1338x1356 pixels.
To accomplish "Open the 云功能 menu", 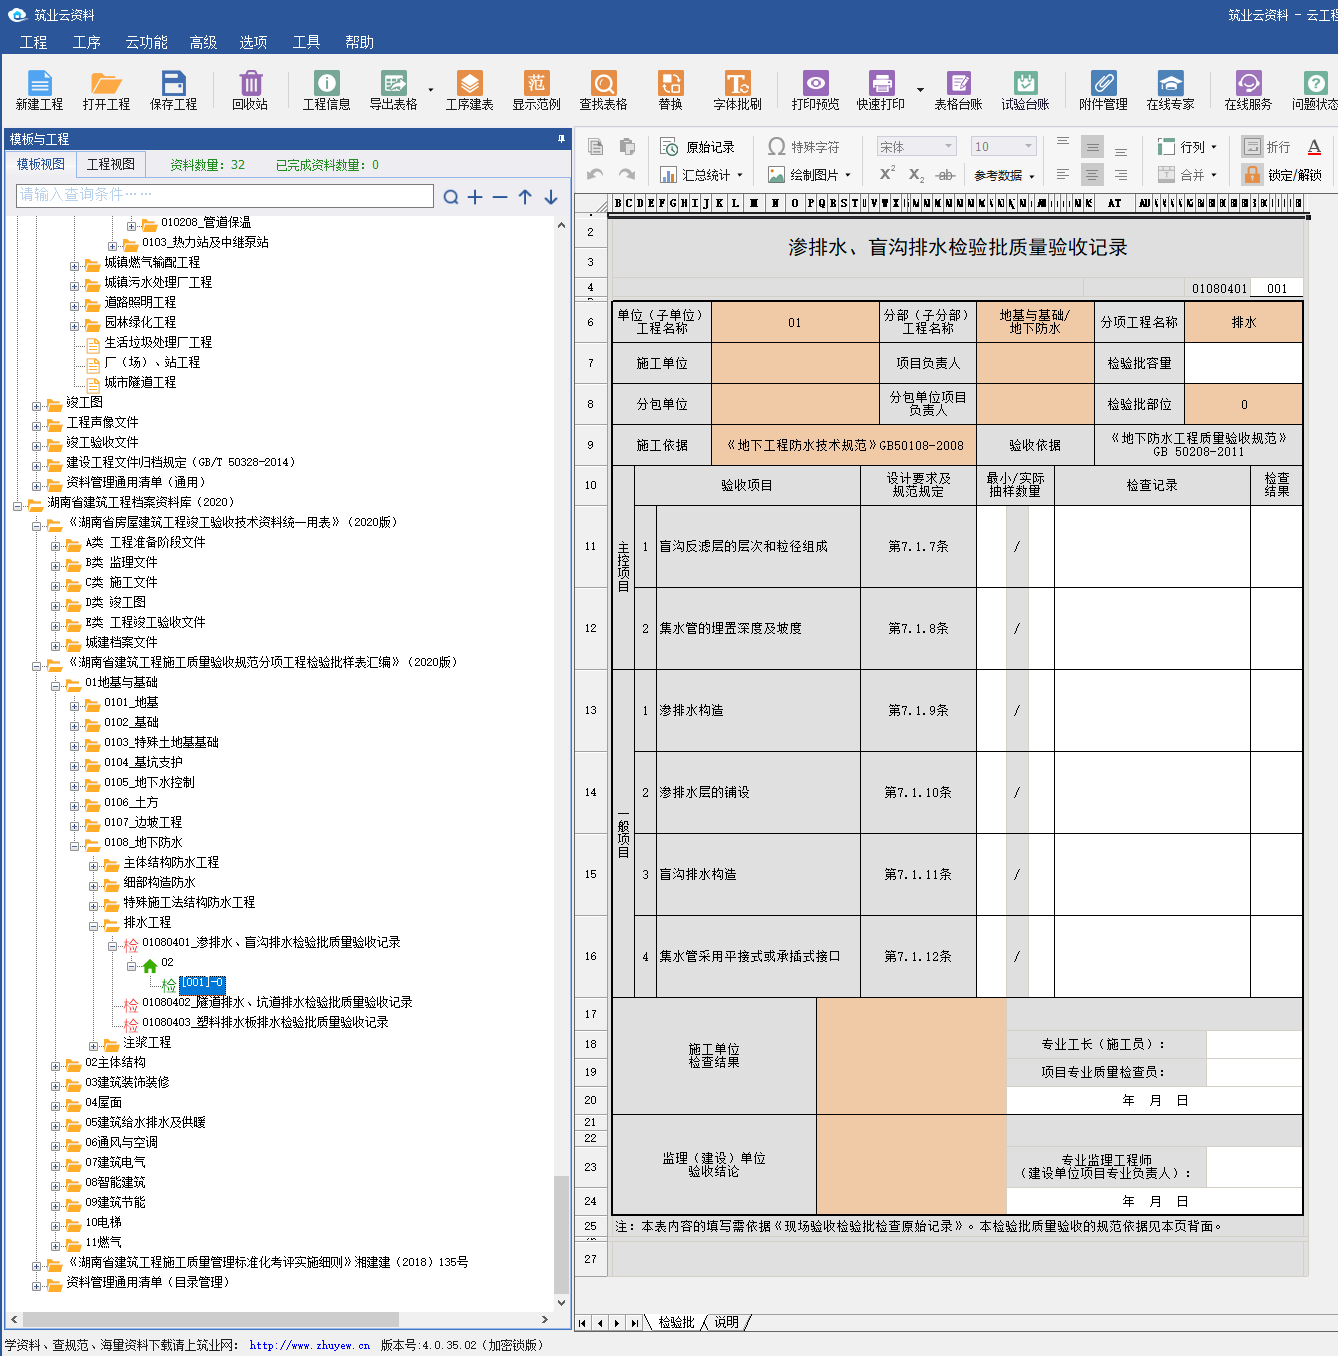I will tap(146, 42).
